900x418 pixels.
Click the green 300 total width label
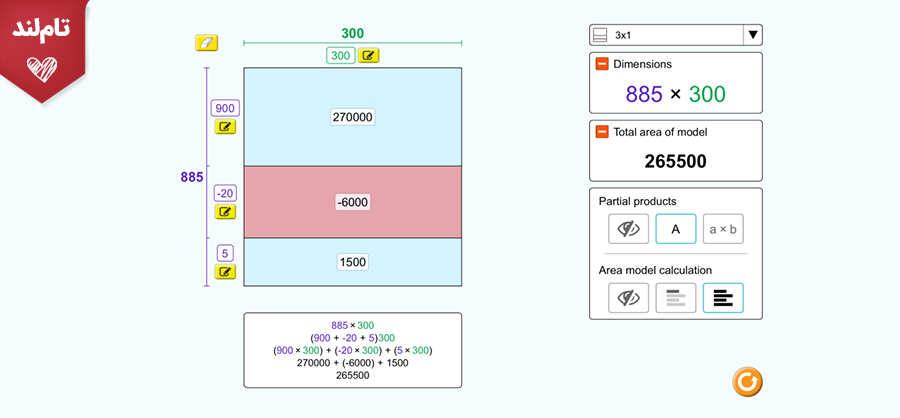pyautogui.click(x=352, y=33)
